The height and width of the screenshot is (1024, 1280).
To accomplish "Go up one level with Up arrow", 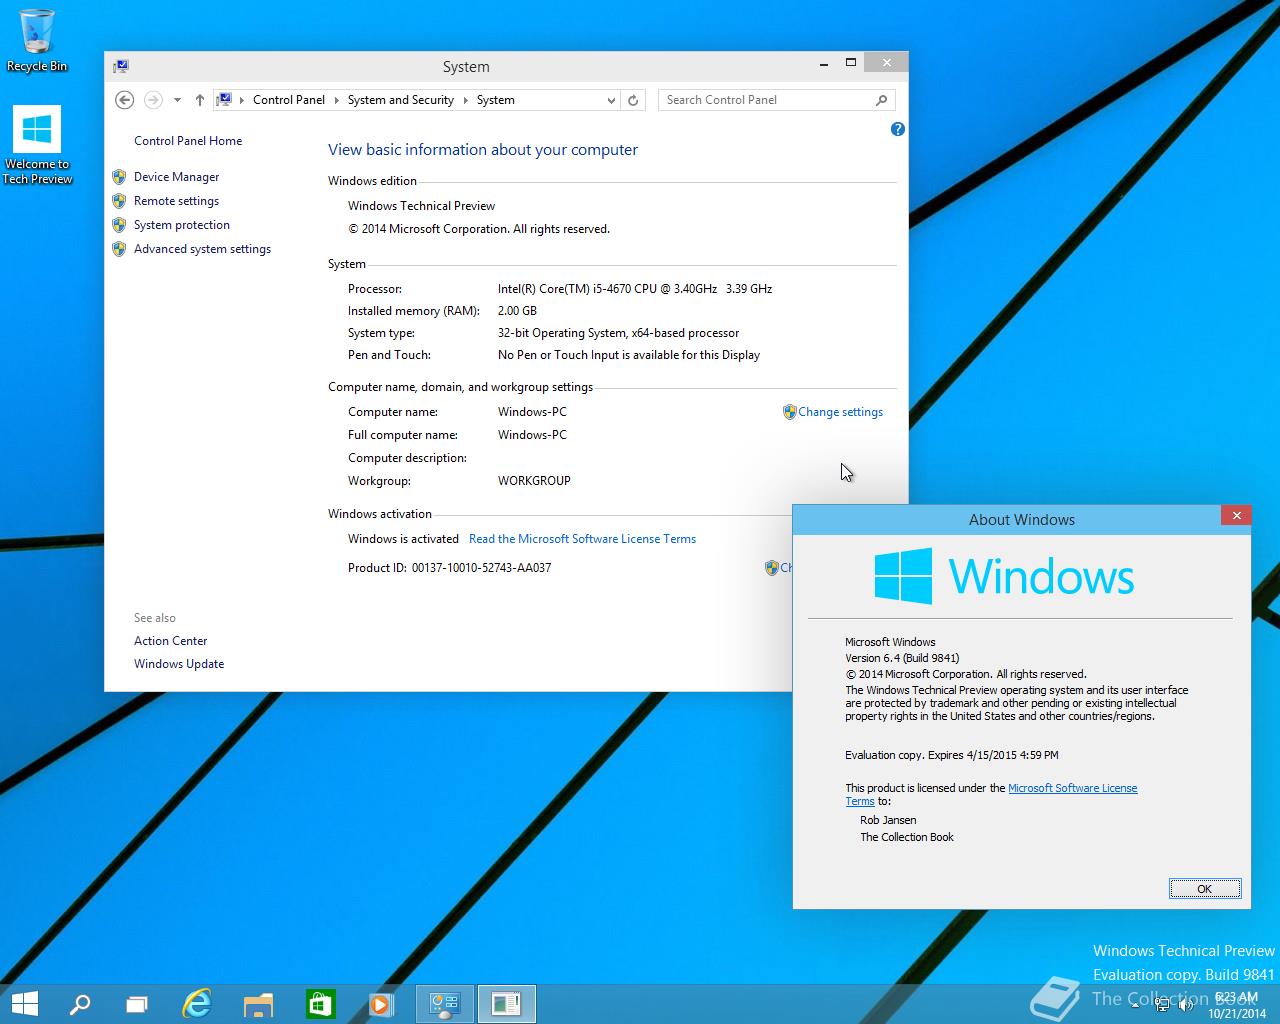I will 200,100.
